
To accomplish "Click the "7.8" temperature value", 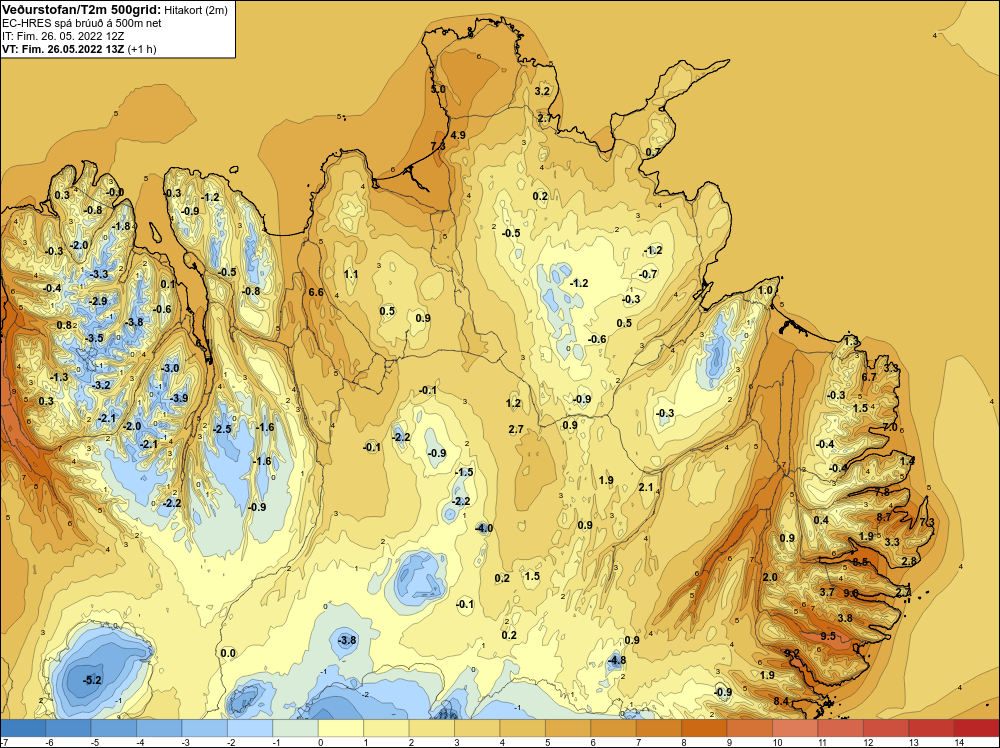I will pos(882,492).
